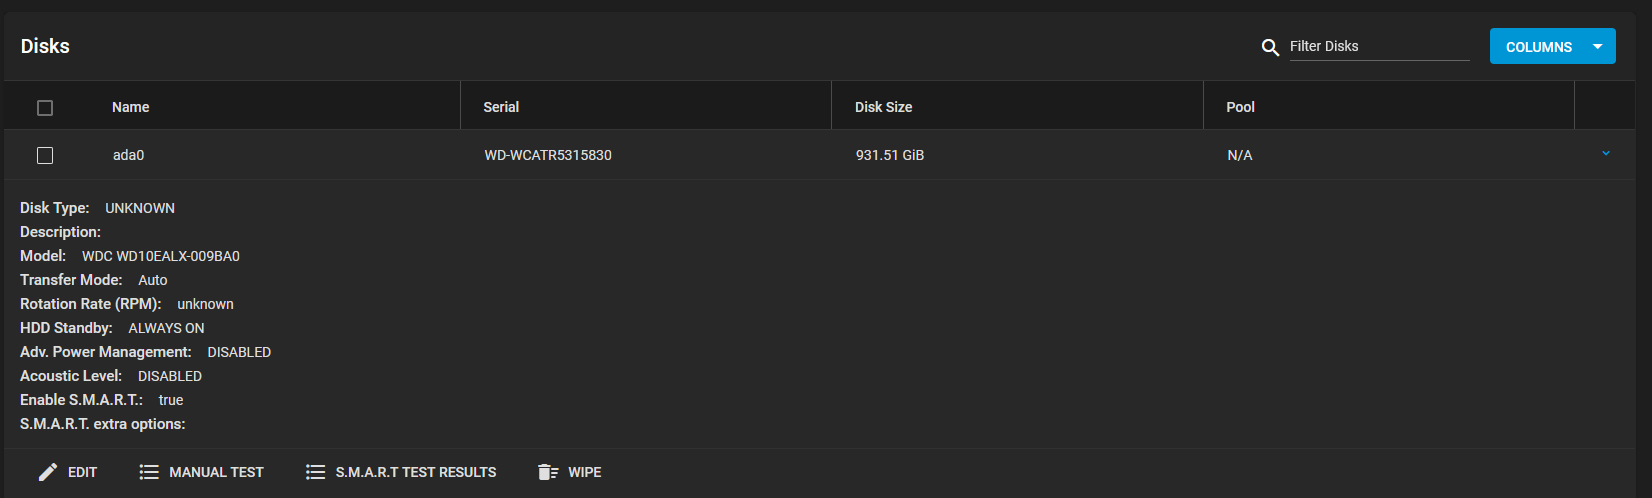The image size is (1652, 498).
Task: Click the WIPE button label
Action: pyautogui.click(x=585, y=472)
